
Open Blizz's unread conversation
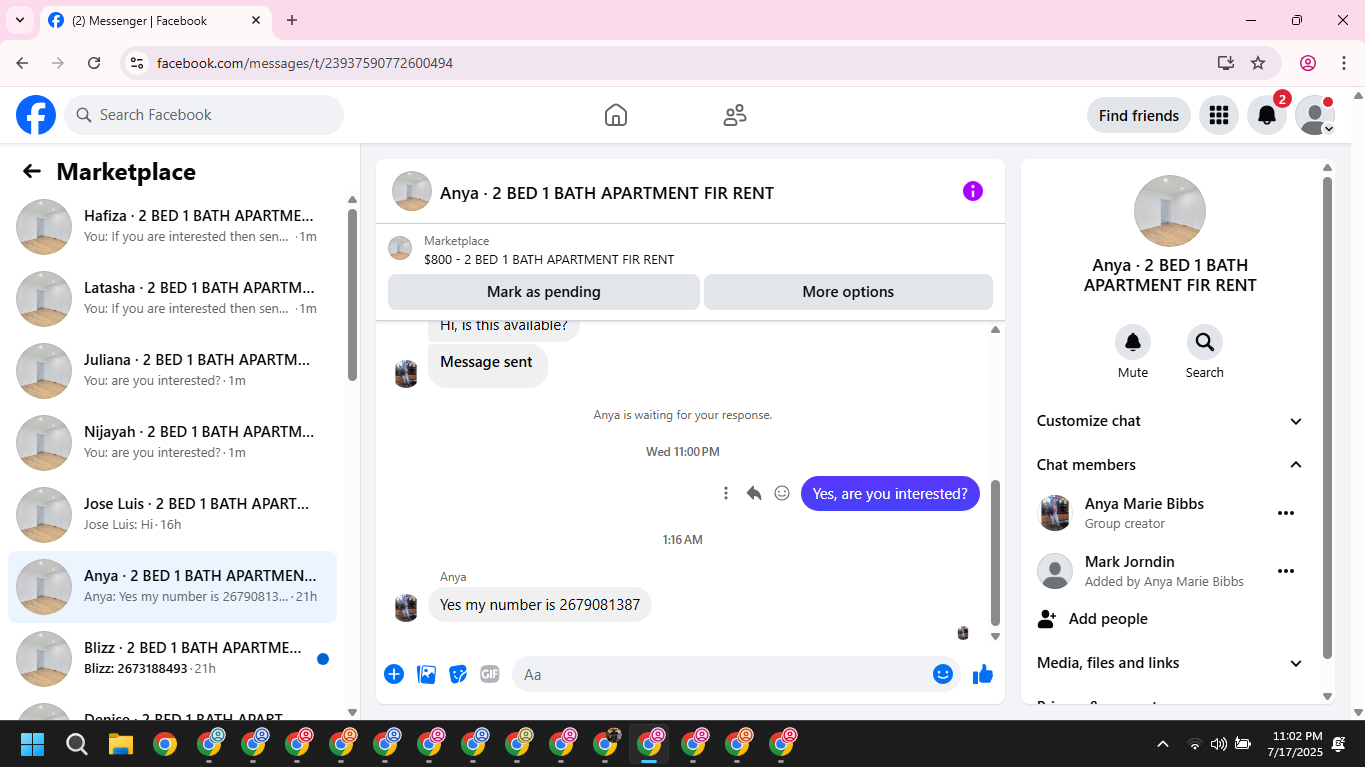pos(172,658)
